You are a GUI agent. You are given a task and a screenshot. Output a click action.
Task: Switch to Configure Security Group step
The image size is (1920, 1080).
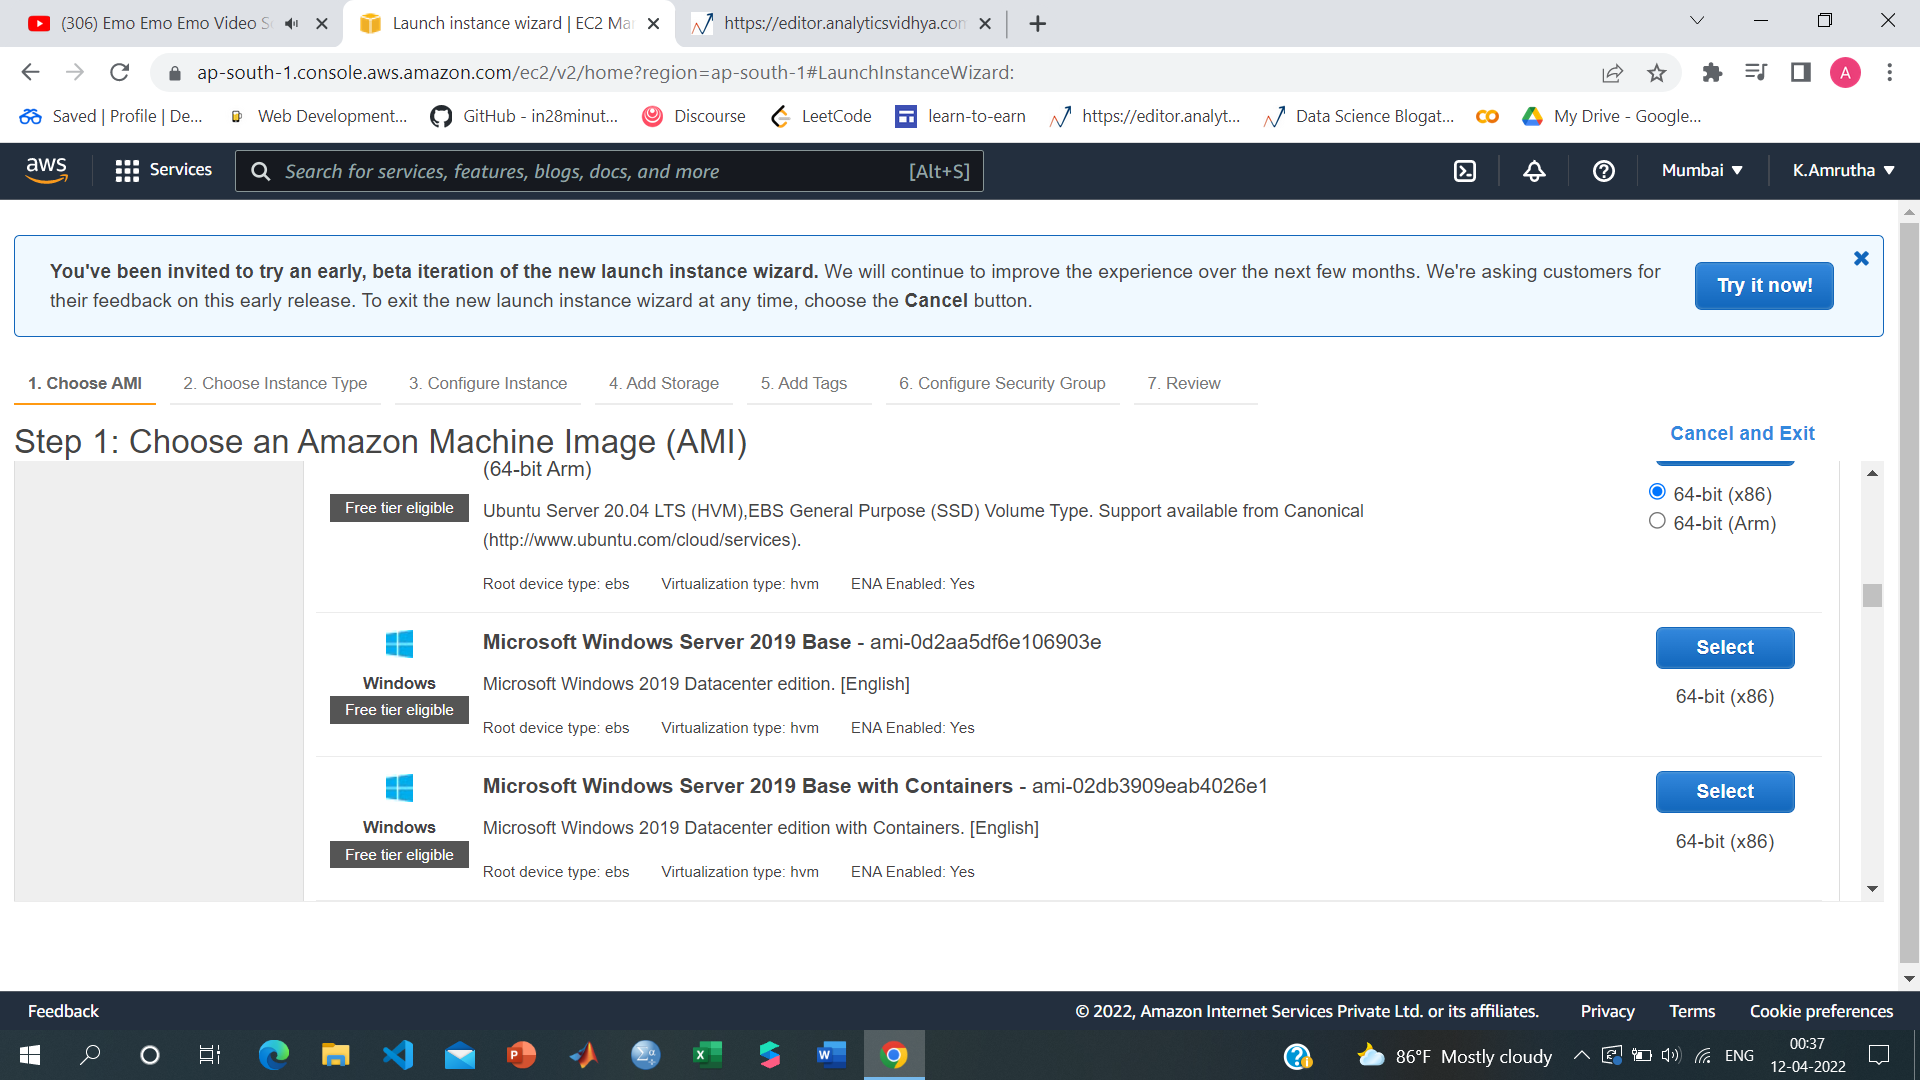(1002, 383)
